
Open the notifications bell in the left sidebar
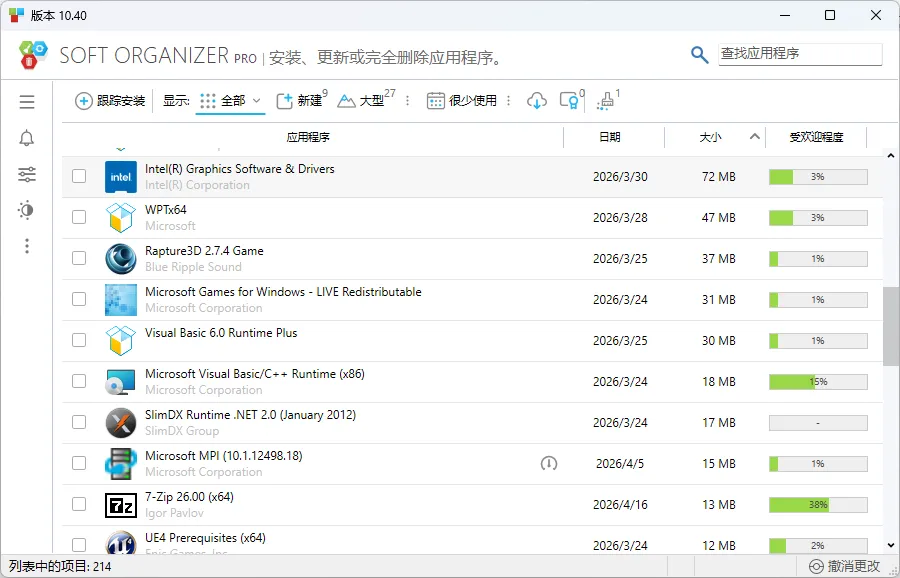[26, 138]
